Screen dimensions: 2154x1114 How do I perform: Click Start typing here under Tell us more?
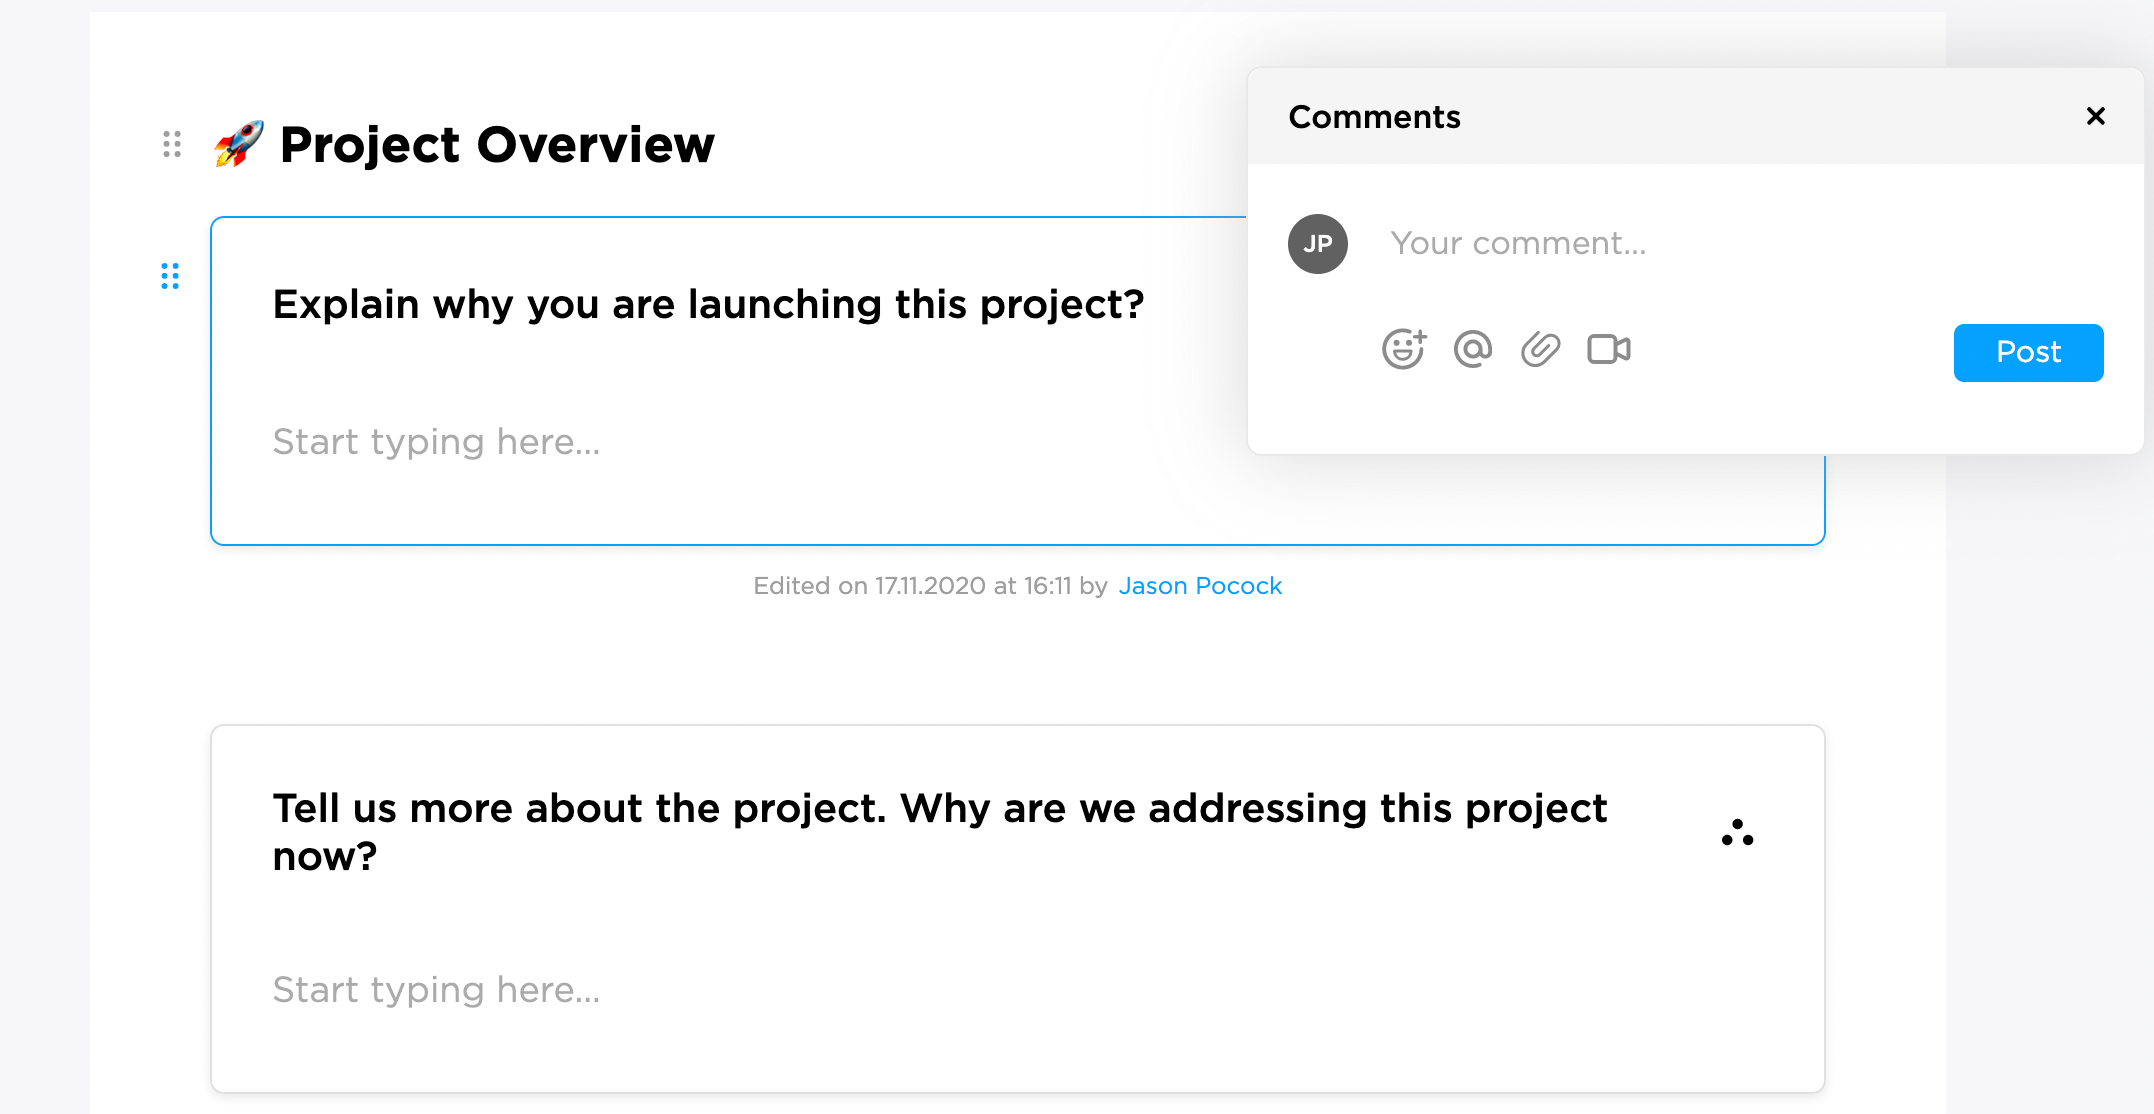(436, 990)
